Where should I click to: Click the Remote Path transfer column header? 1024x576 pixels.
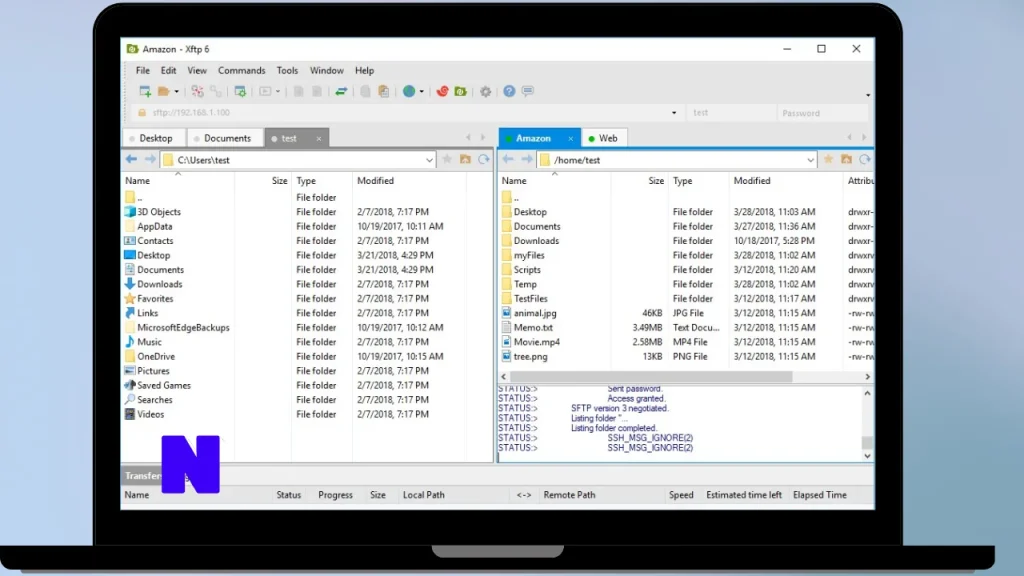(569, 495)
